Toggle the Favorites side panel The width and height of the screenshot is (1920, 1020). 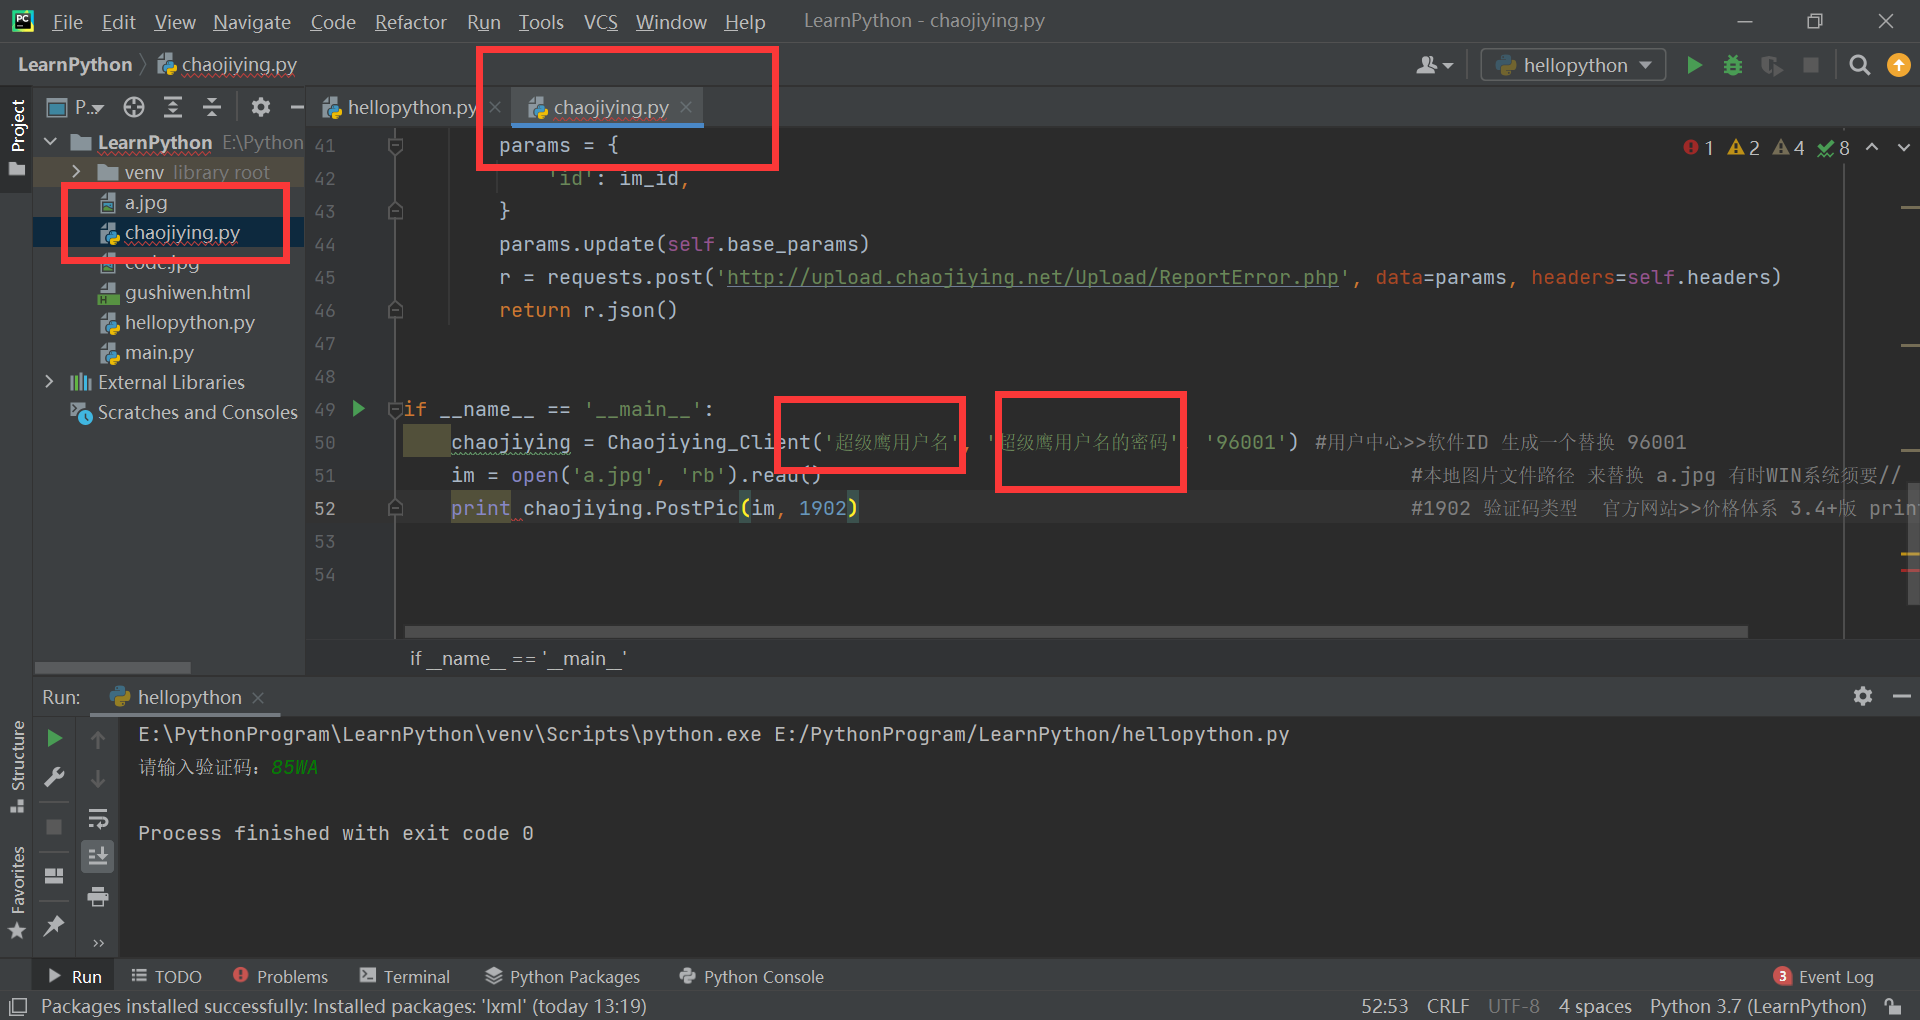[17, 892]
